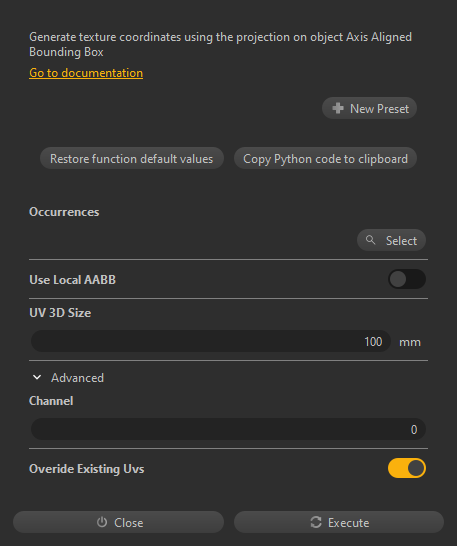Click Restore function default values button
This screenshot has height=546, width=457.
coord(132,158)
